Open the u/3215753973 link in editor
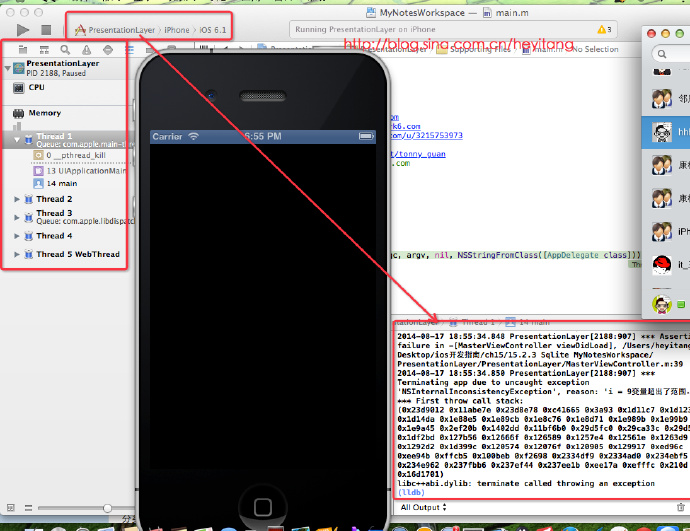Viewport: 690px width, 531px height. 426,135
